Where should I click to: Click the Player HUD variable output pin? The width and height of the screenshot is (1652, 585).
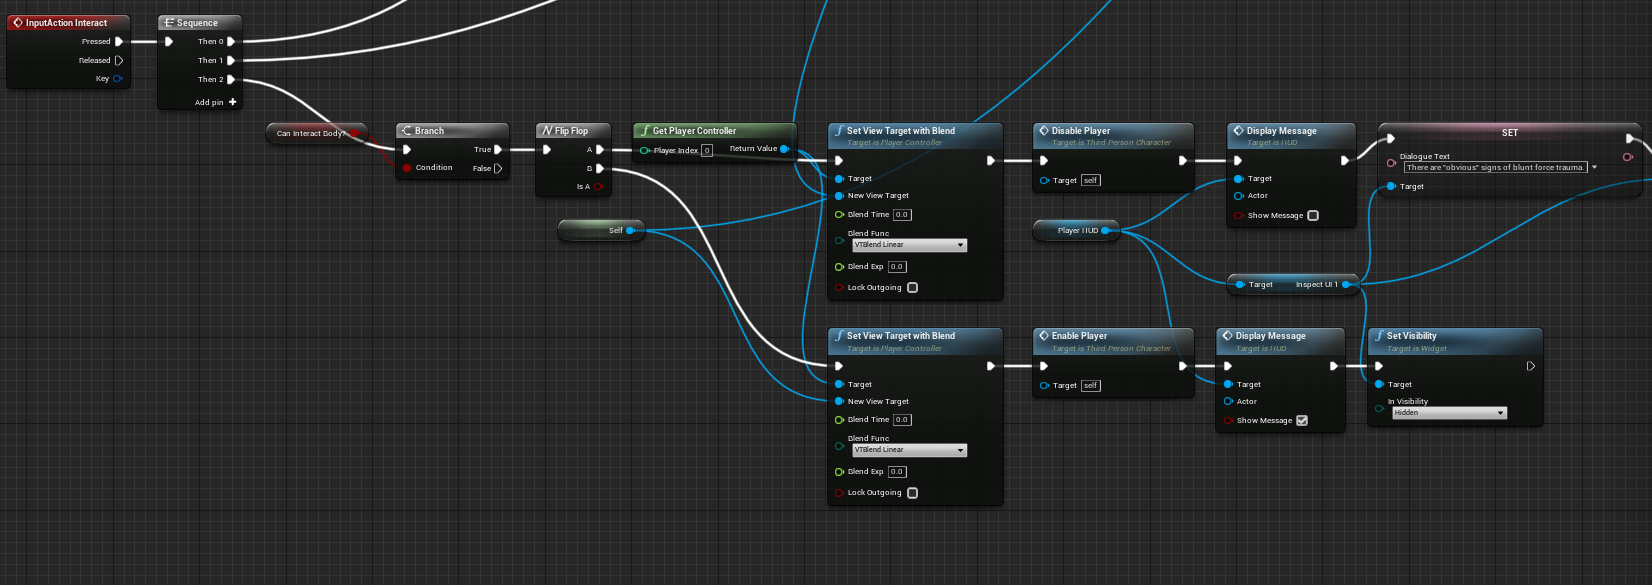pos(1105,231)
